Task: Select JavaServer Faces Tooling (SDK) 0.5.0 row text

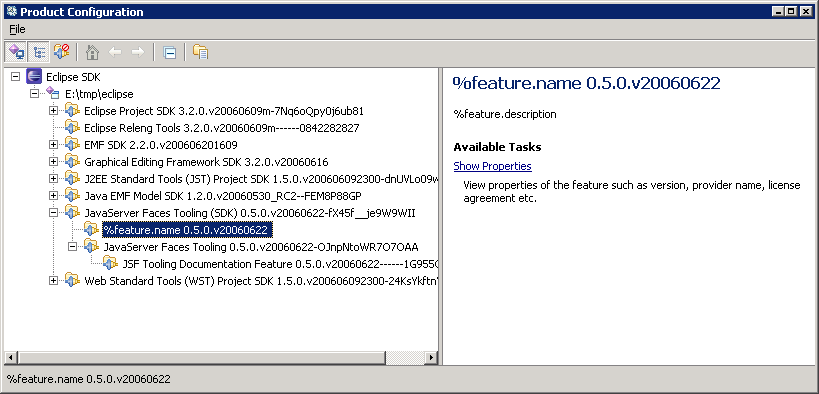Action: click(250, 213)
